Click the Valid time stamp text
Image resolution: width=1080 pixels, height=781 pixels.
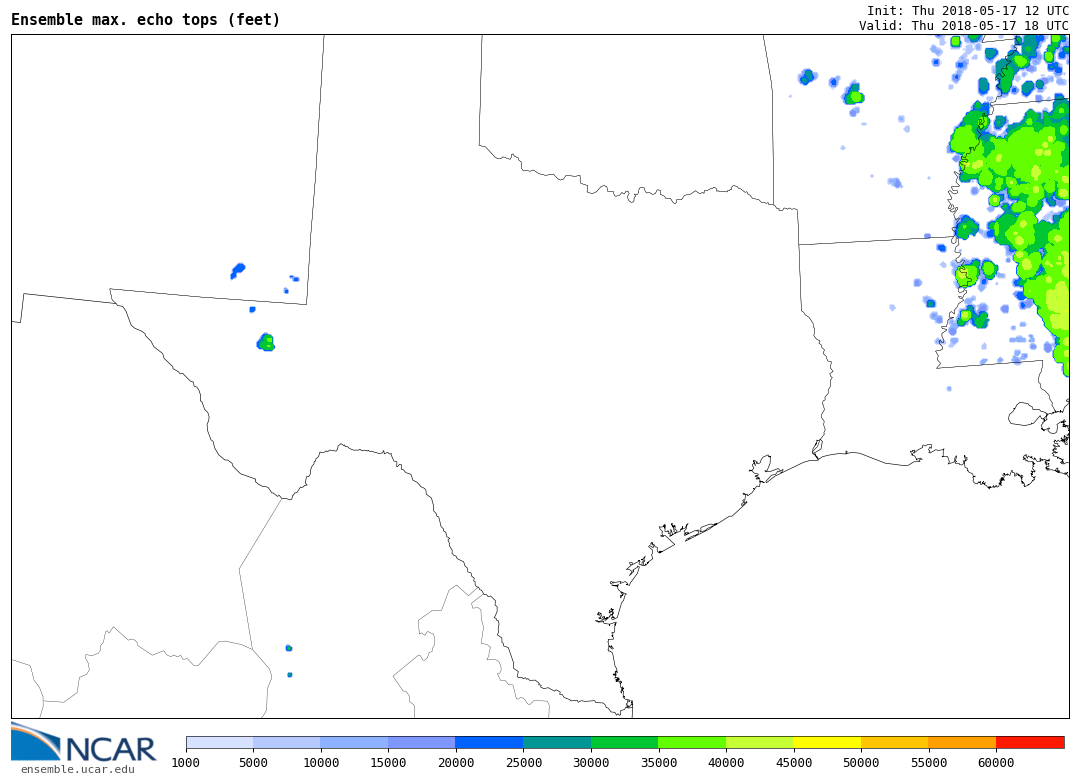963,26
